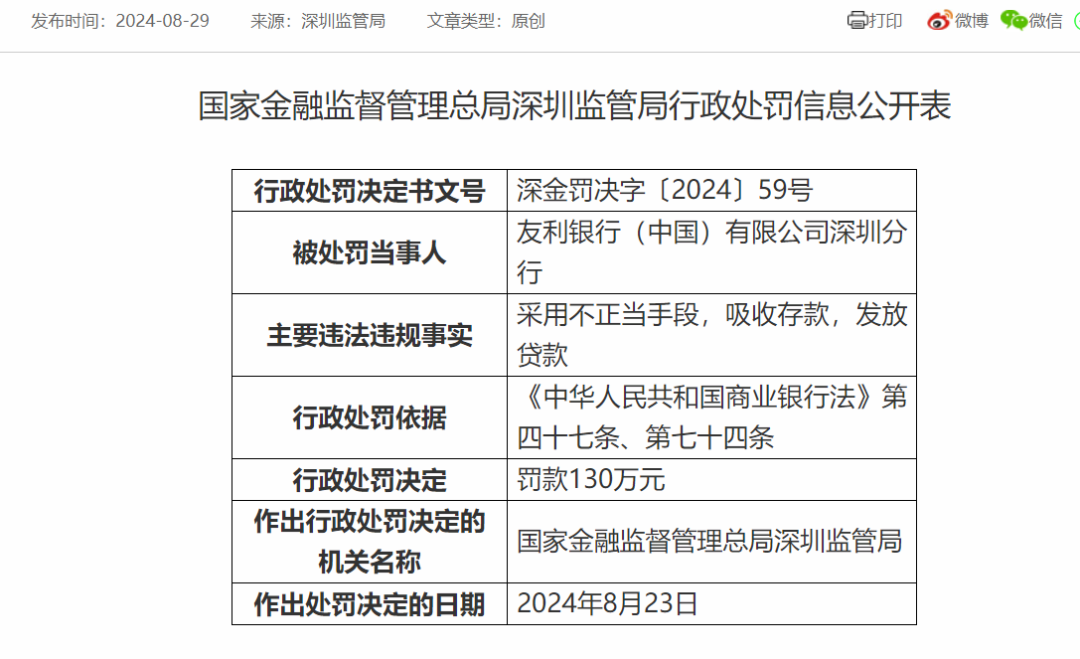Image resolution: width=1080 pixels, height=659 pixels.
Task: Click the penalized party 友利银行（中国）有限公司深圳分行
Action: coord(712,253)
